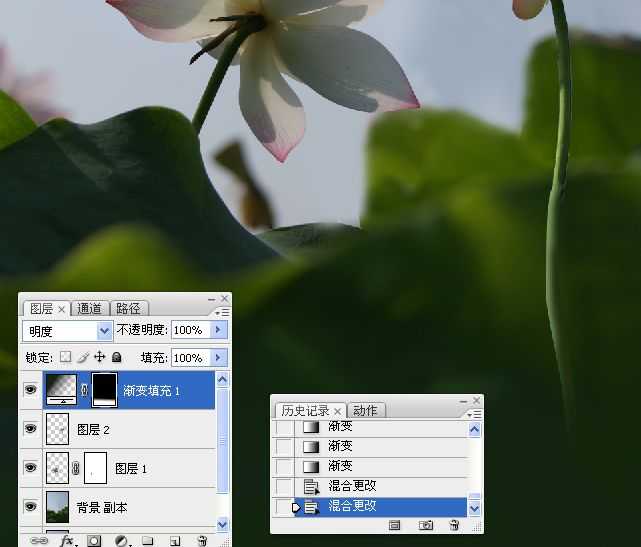Screen dimensions: 641x547
Task: Click the link layers icon
Action: [x=39, y=540]
